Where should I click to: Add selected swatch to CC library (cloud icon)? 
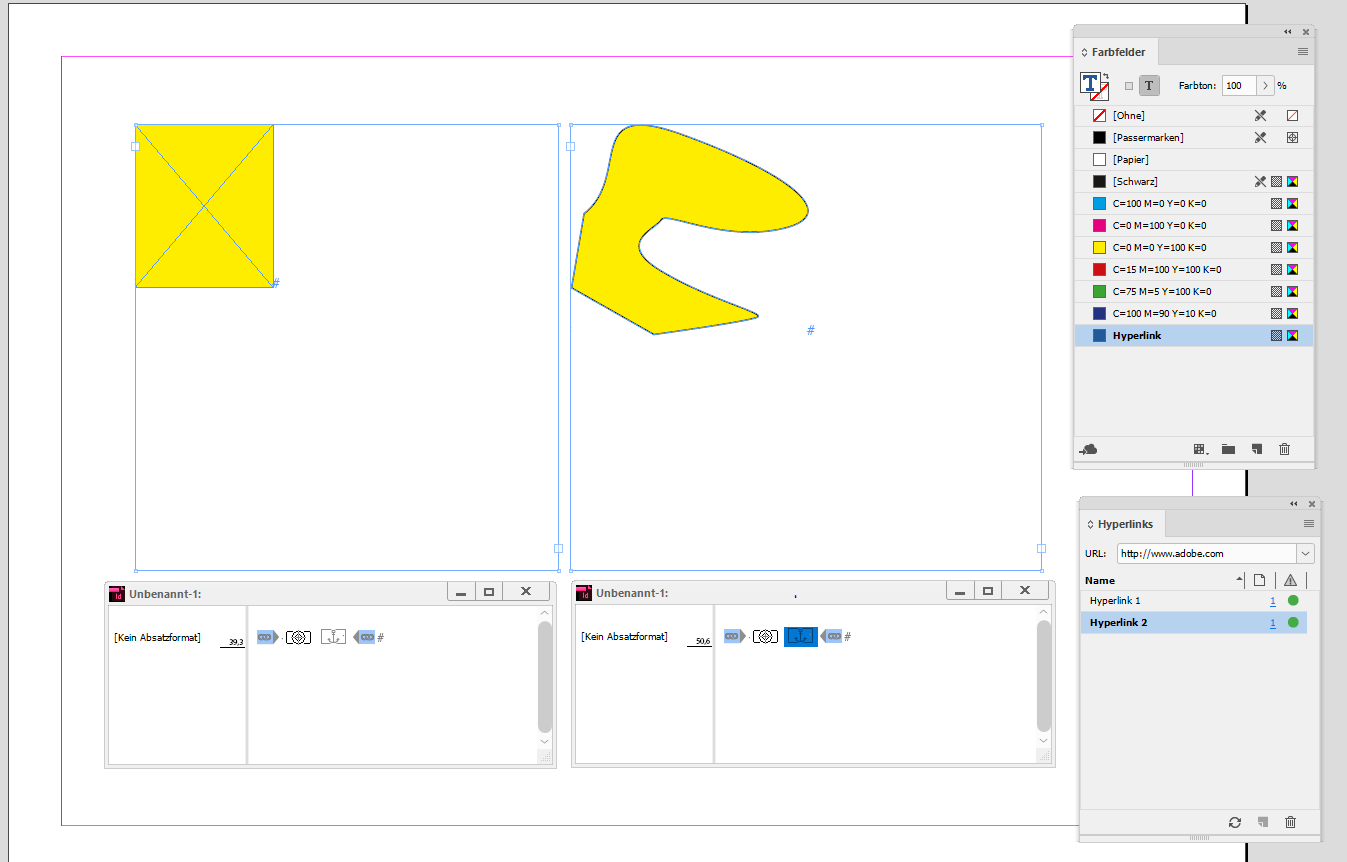[1089, 450]
